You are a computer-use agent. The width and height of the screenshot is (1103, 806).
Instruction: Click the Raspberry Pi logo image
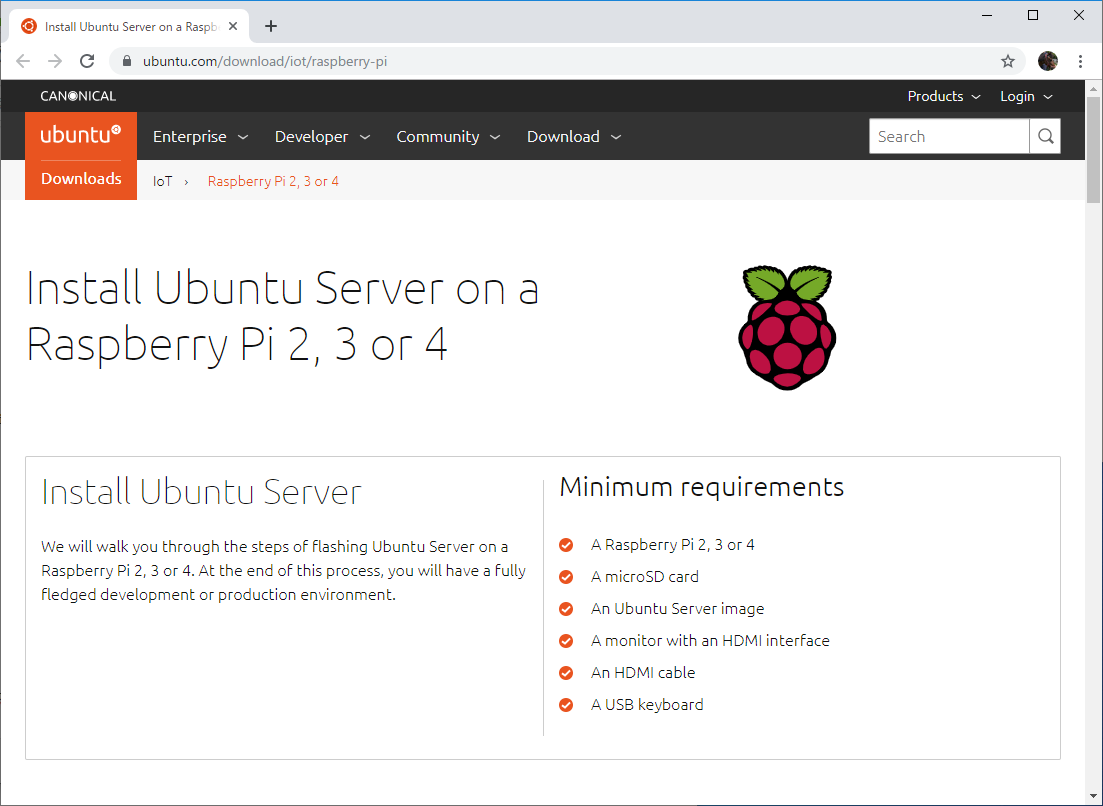tap(787, 327)
